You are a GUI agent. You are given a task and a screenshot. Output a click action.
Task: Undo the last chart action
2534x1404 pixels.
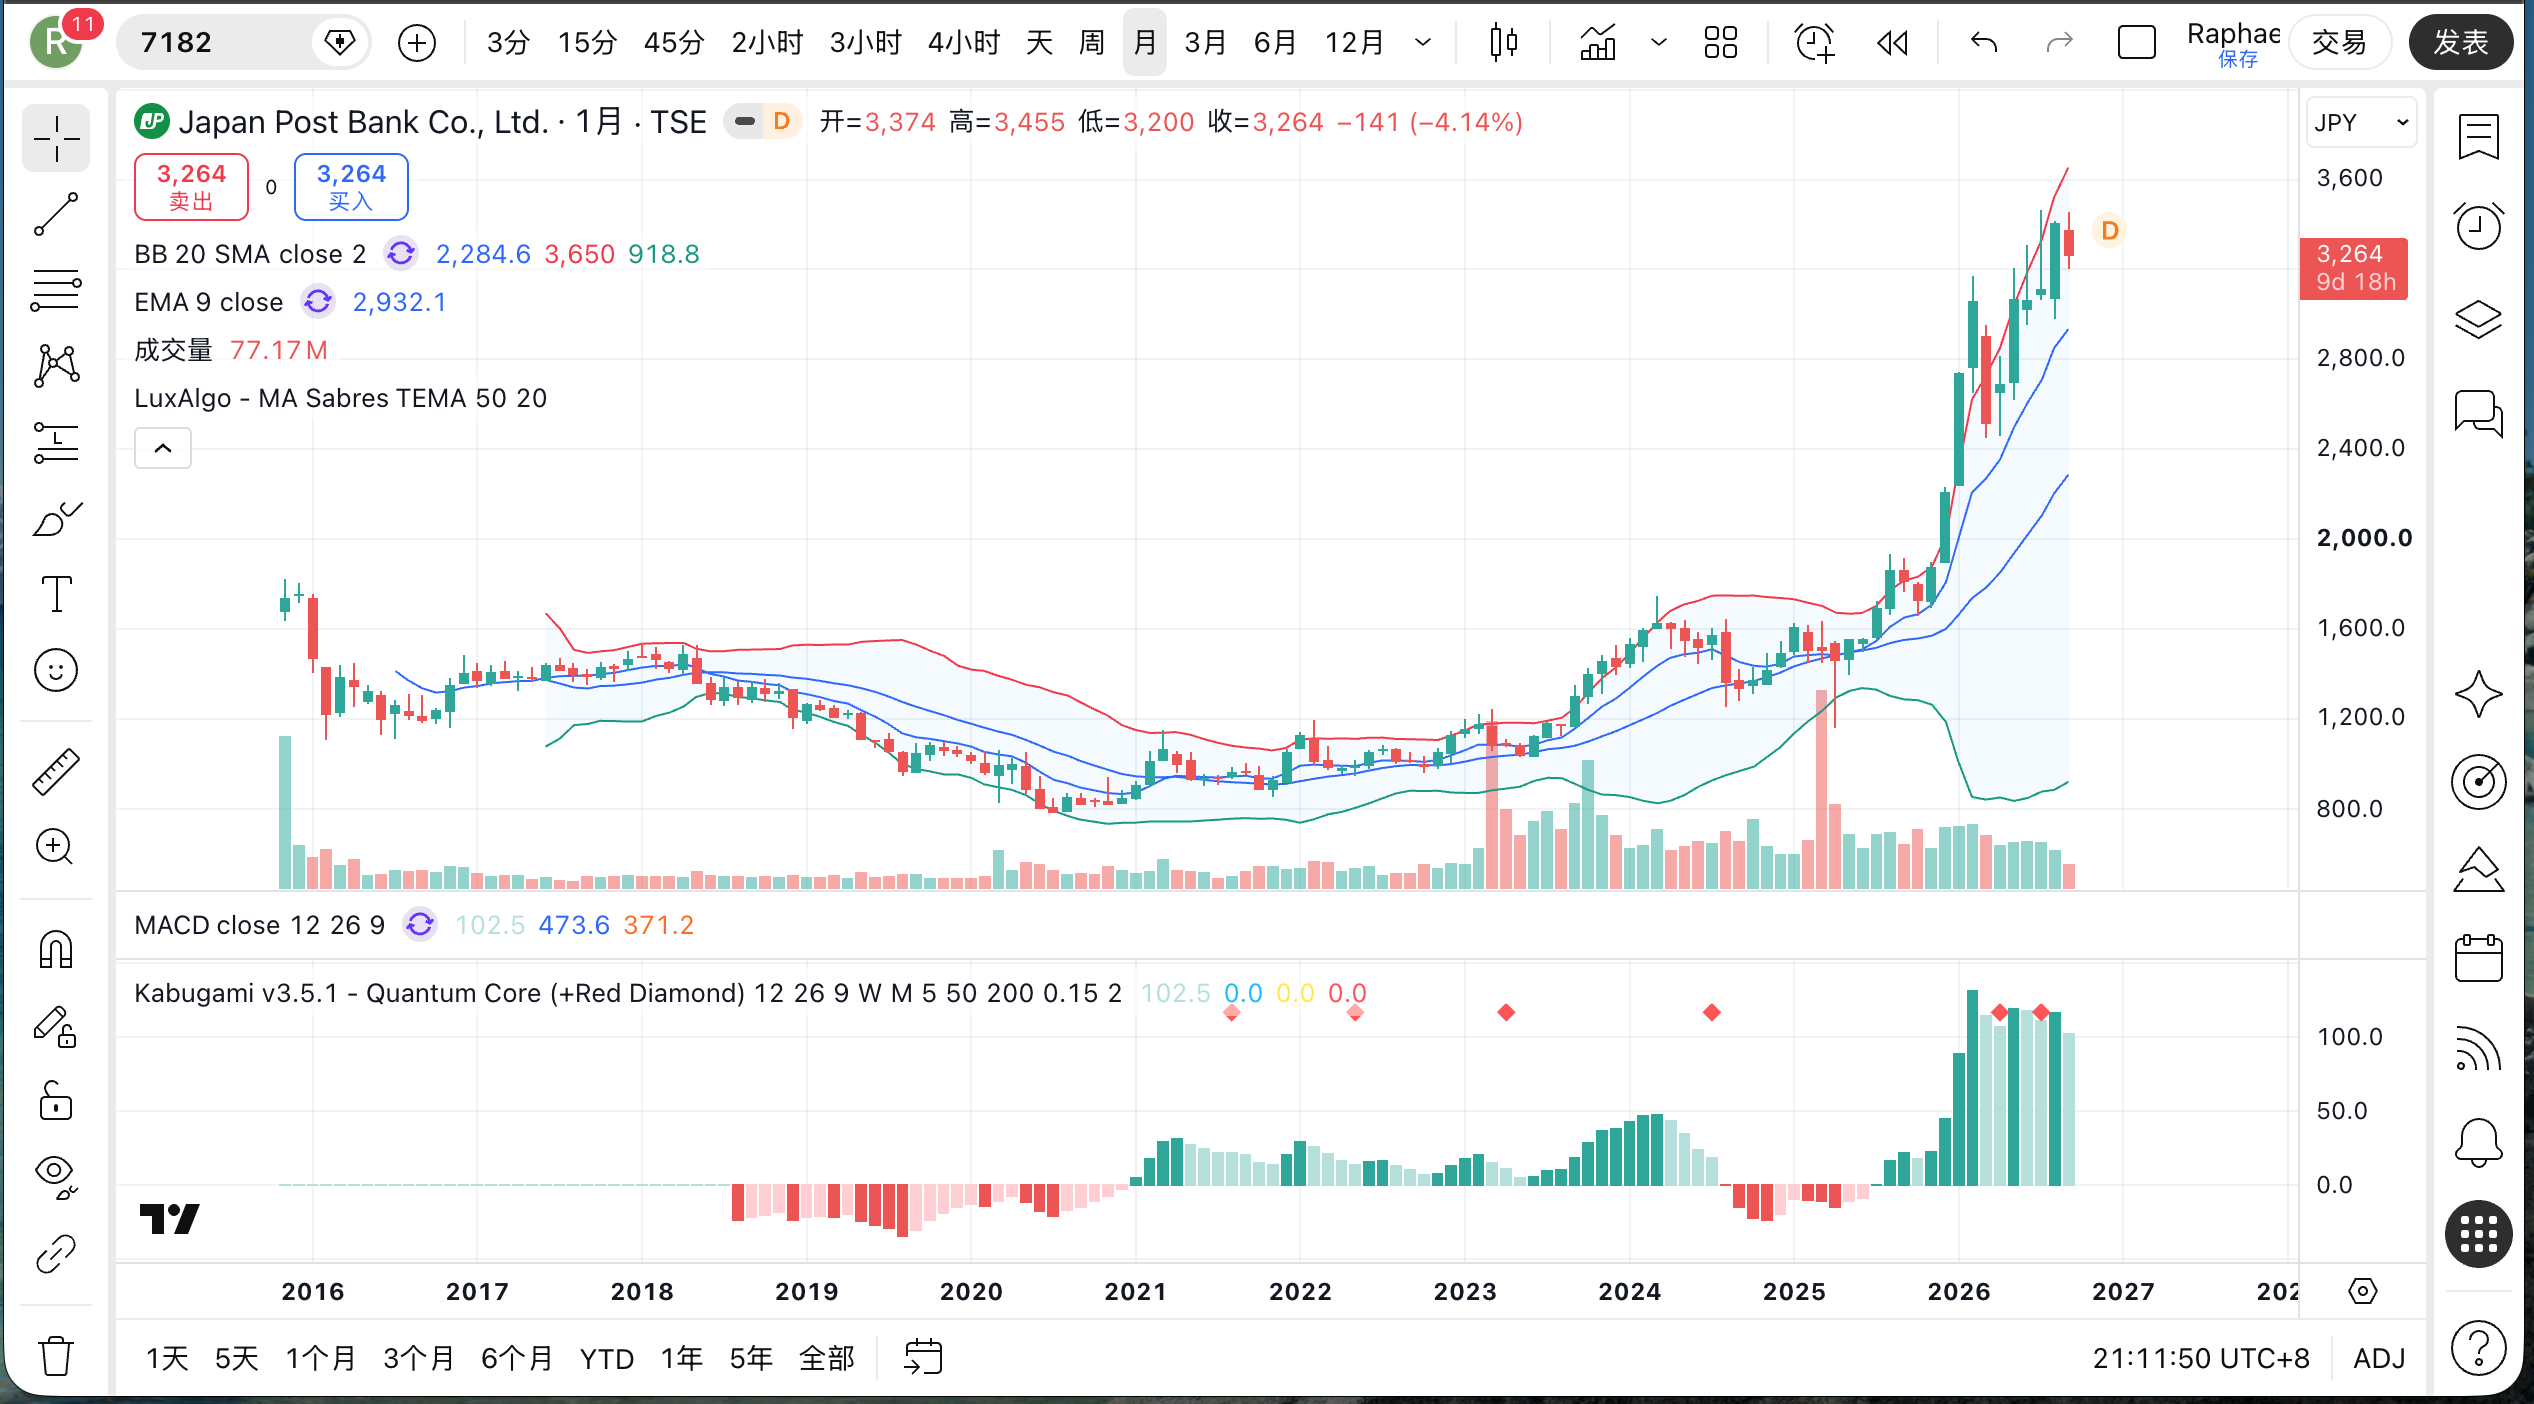1984,42
